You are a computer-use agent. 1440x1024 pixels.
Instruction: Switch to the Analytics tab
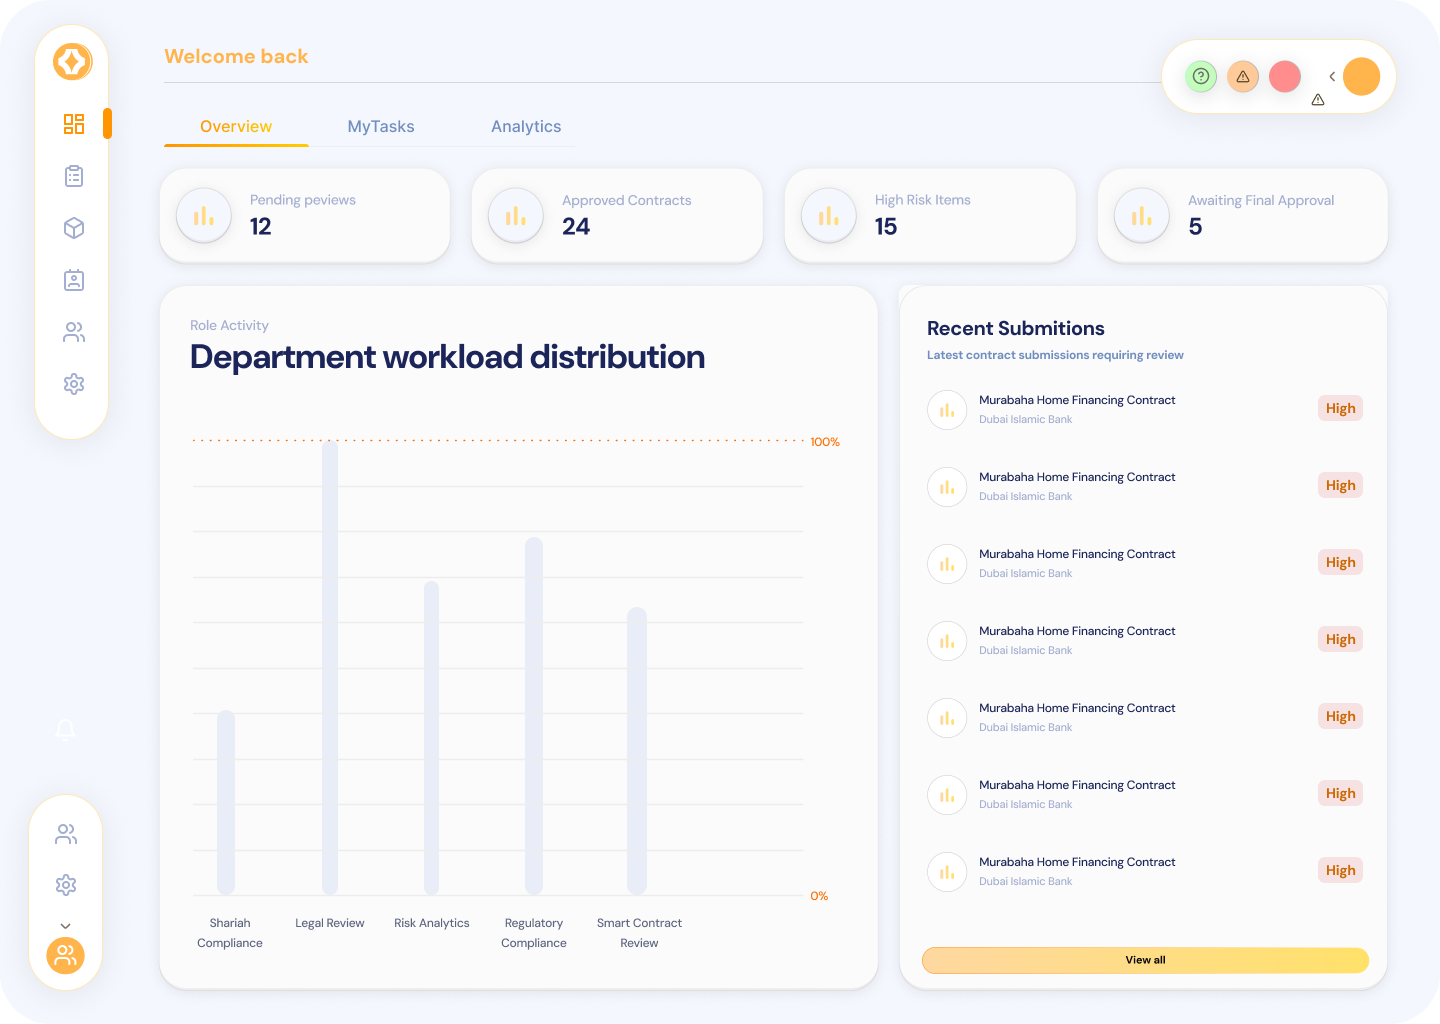[x=526, y=127]
